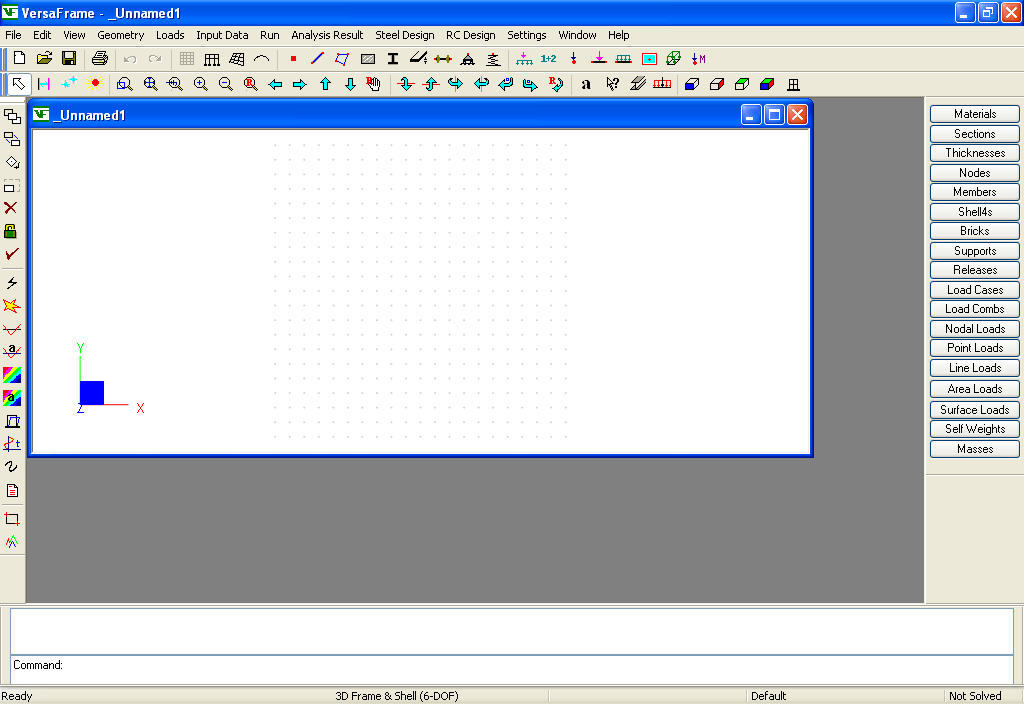Select the quadrilateral shell drawing tool
The image size is (1024, 704).
coord(342,59)
